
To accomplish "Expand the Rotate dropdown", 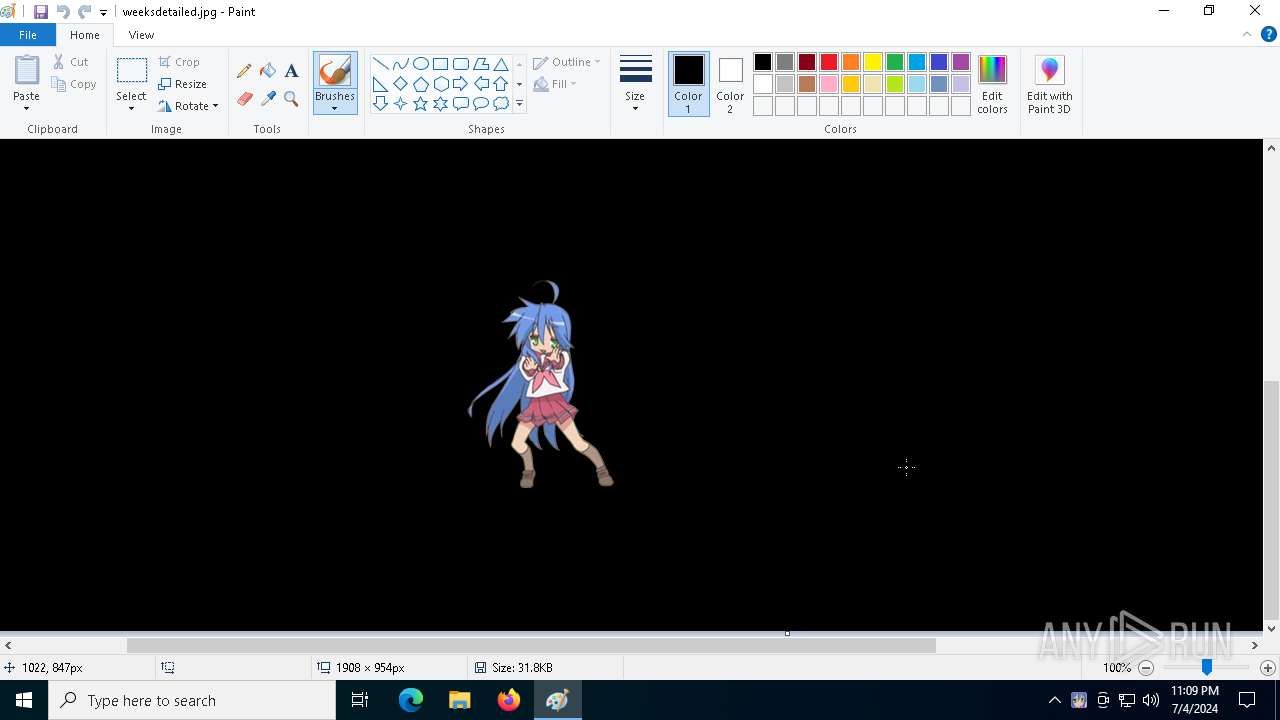I will 215,106.
